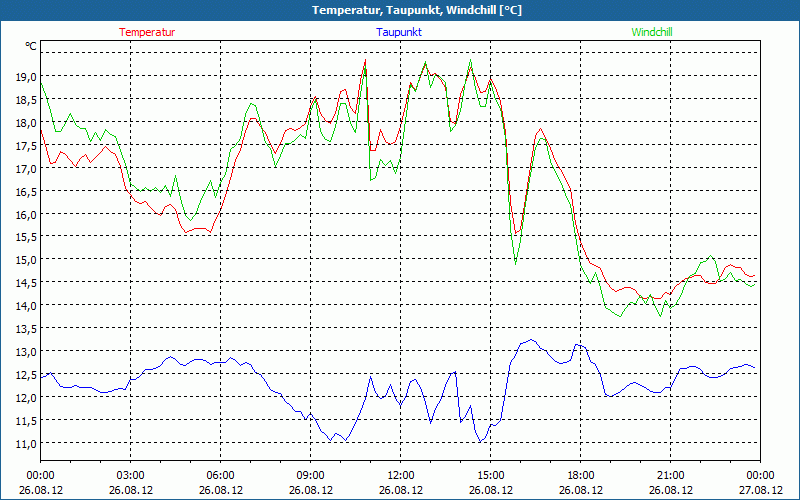Select the 19,0 y-axis value label
The width and height of the screenshot is (800, 500).
(25, 77)
